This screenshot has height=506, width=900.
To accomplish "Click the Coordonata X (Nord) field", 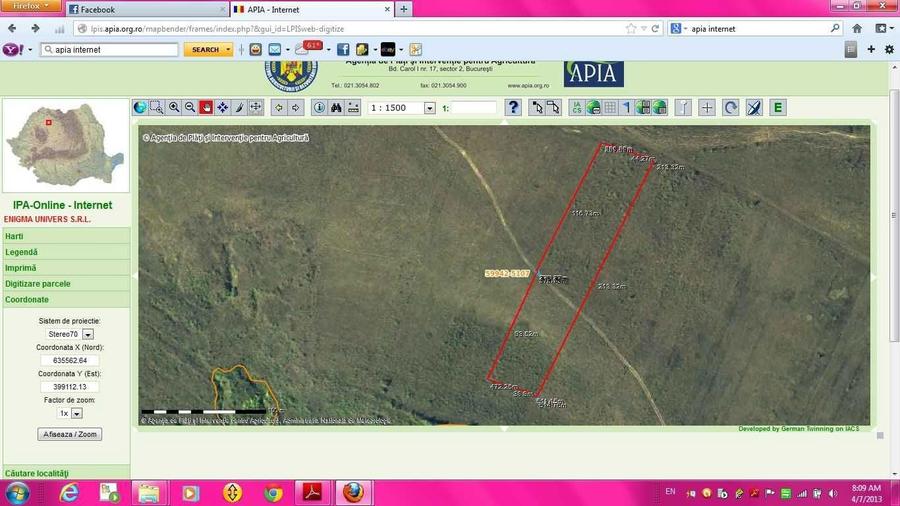I will coord(70,361).
